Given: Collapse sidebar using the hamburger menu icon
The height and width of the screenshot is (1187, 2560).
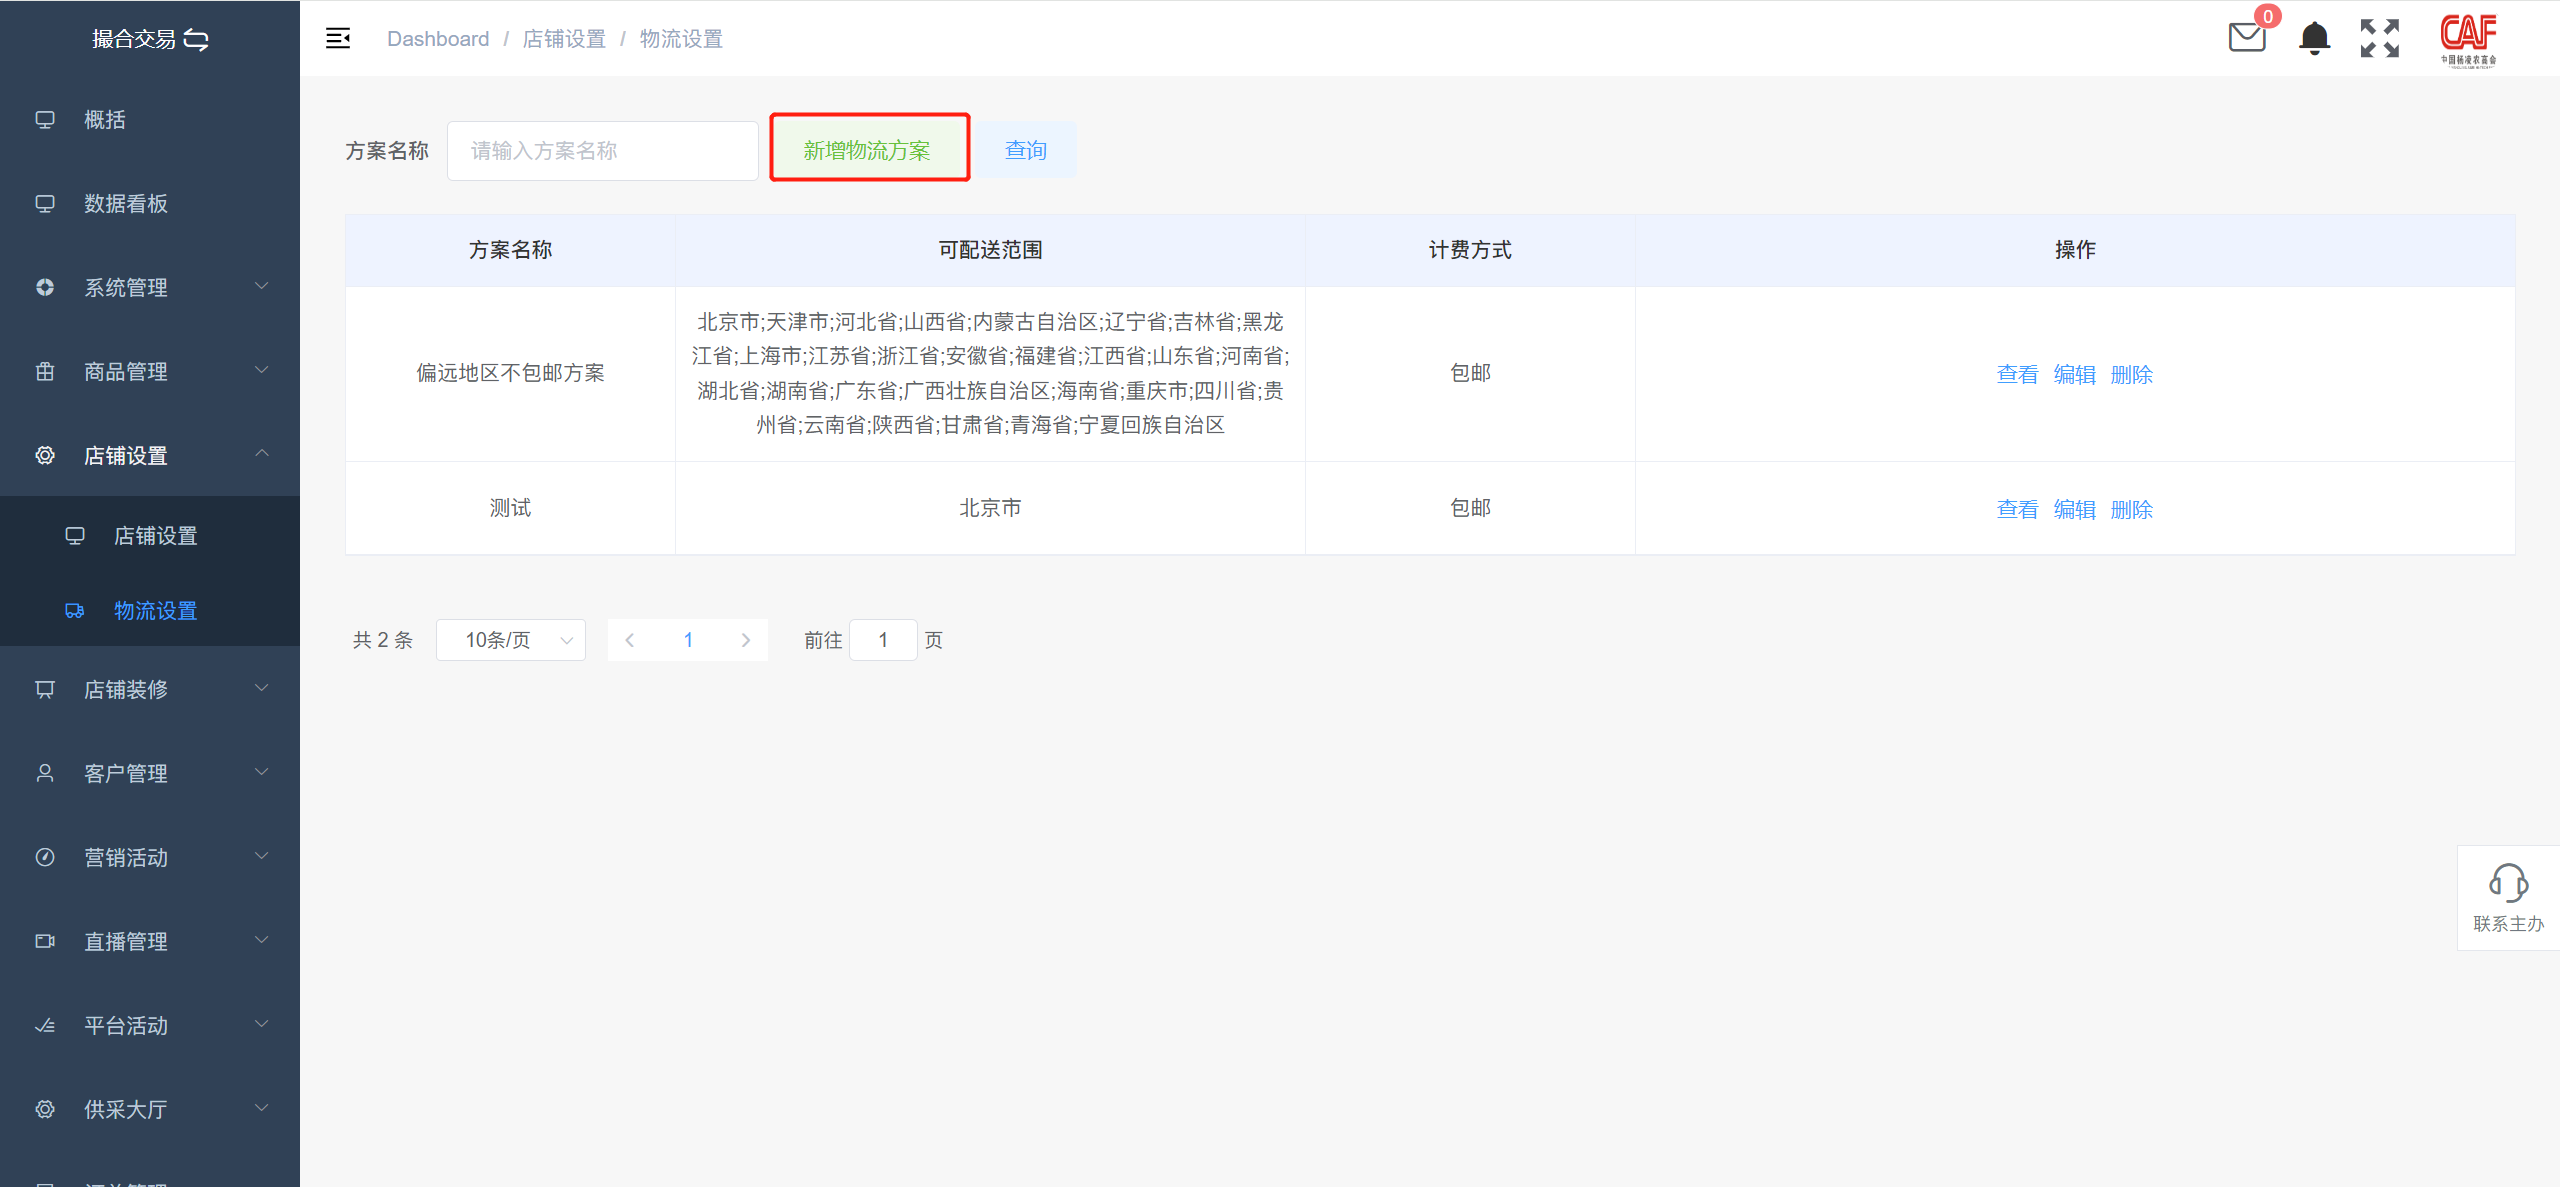Looking at the screenshot, I should 338,38.
